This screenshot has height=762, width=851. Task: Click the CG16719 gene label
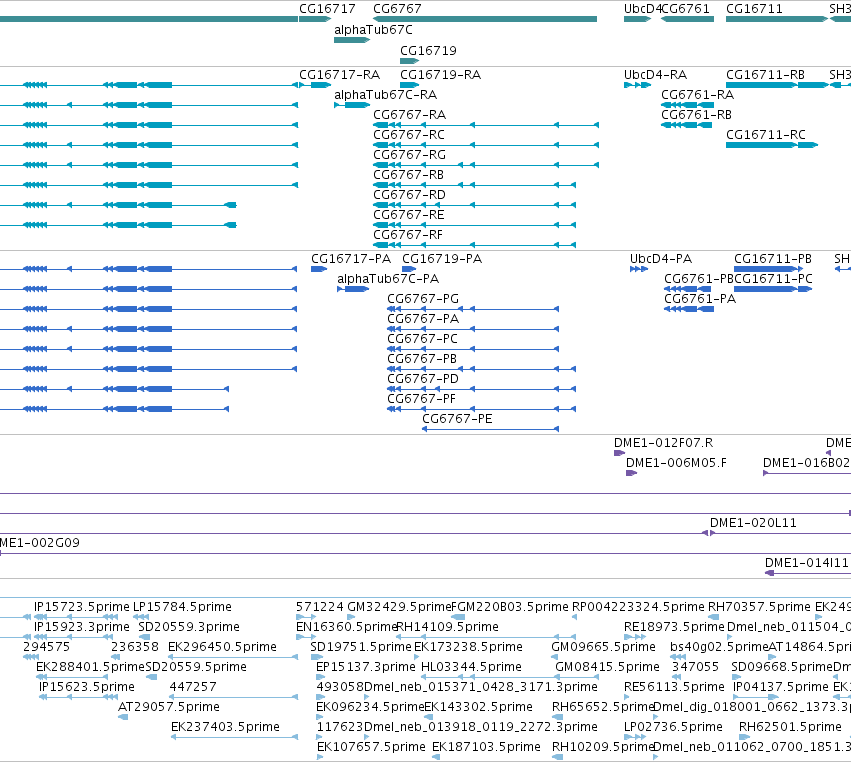tap(428, 50)
